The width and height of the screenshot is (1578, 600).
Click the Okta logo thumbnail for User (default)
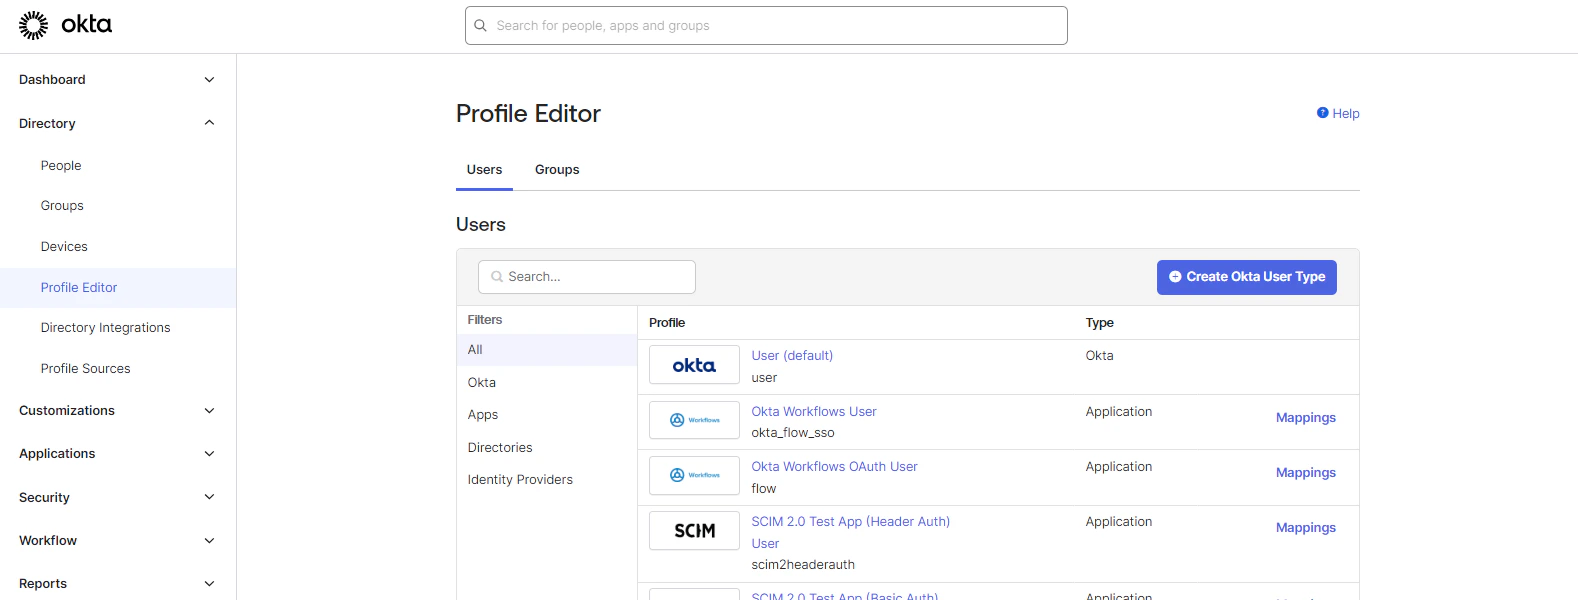(x=694, y=365)
